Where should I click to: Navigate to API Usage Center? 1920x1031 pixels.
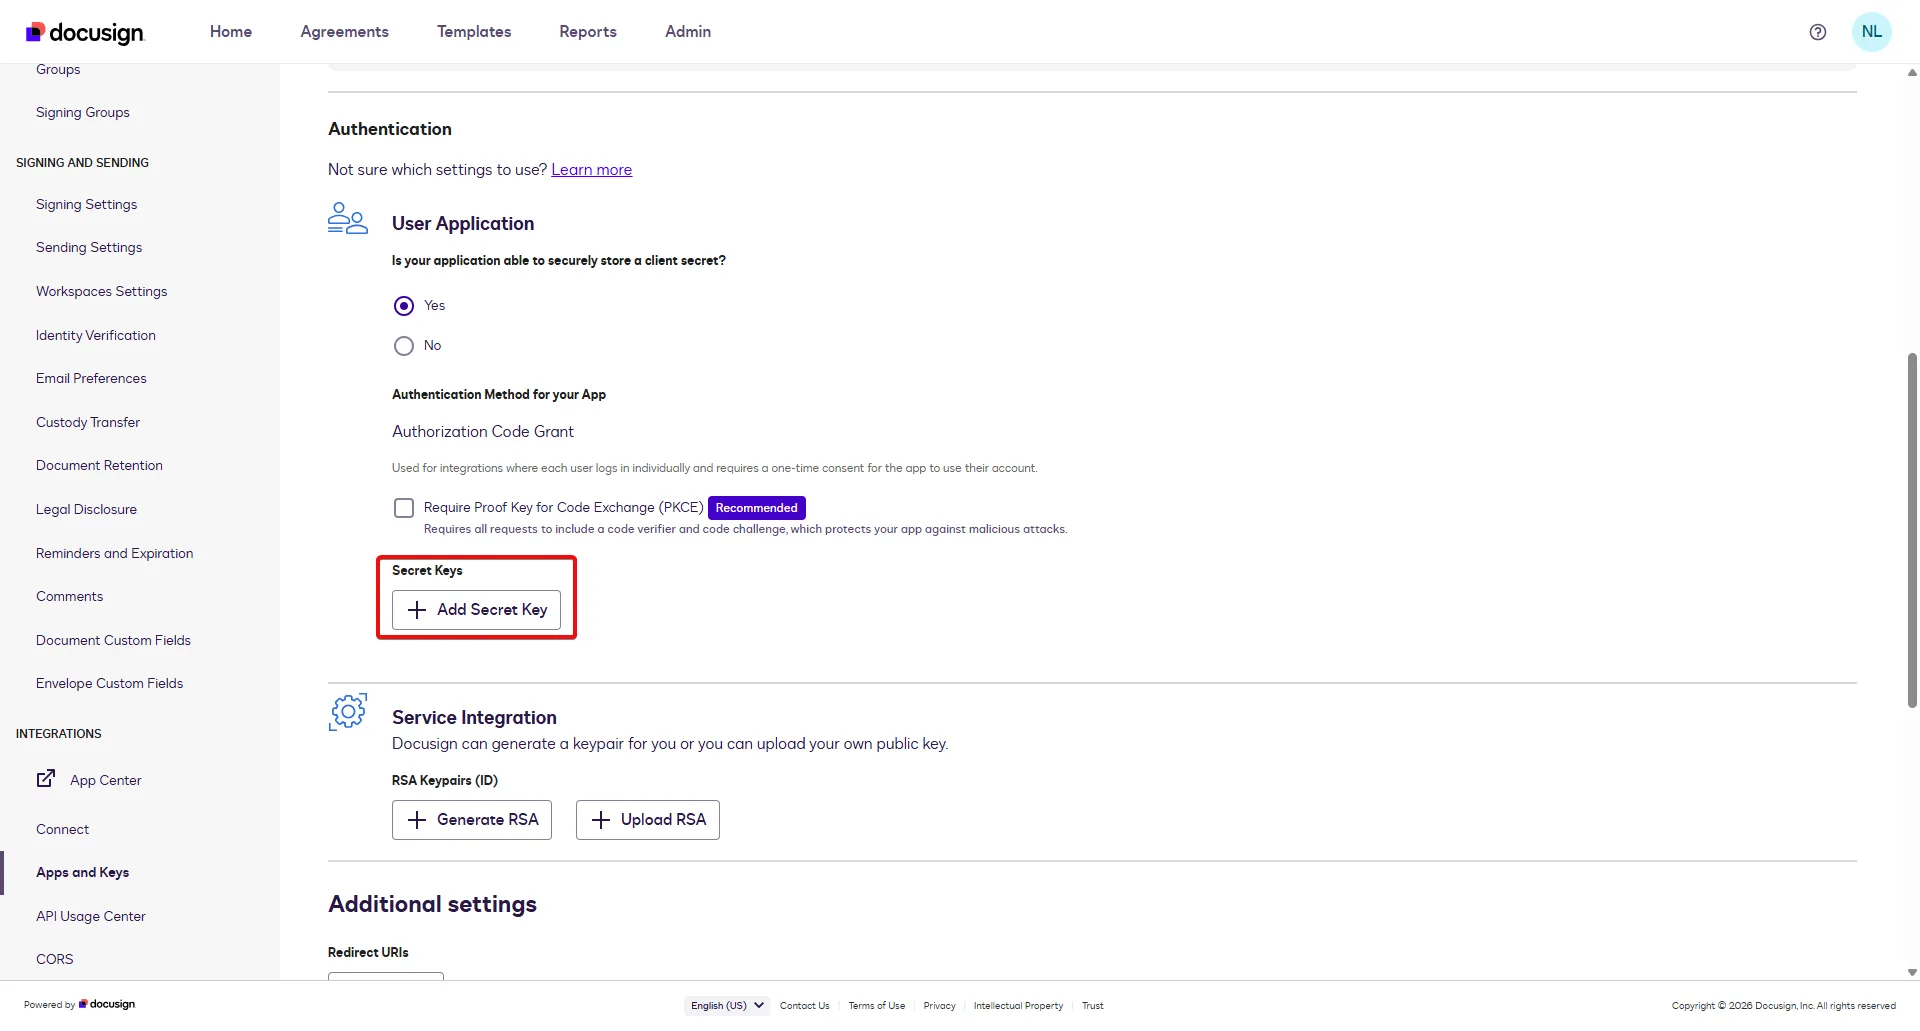coord(91,916)
